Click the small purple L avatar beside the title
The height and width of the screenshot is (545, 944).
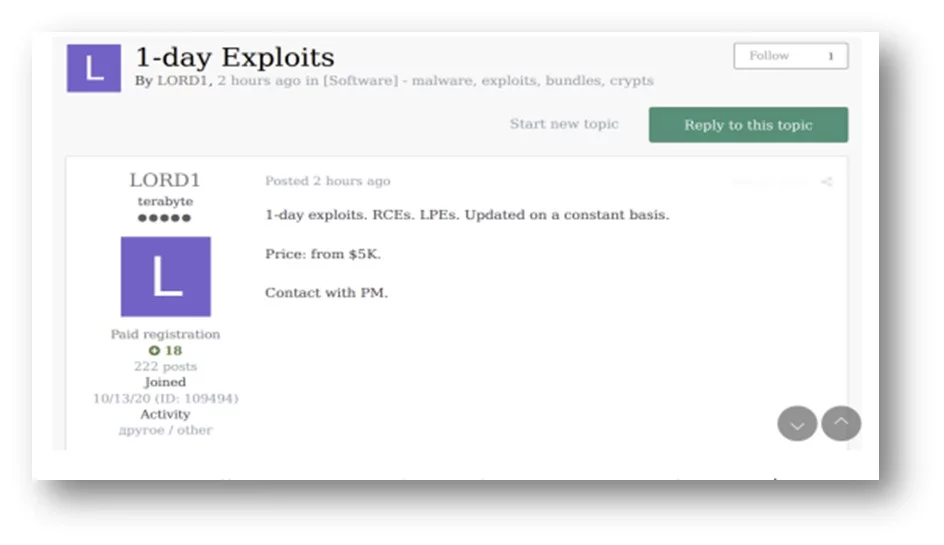point(93,69)
